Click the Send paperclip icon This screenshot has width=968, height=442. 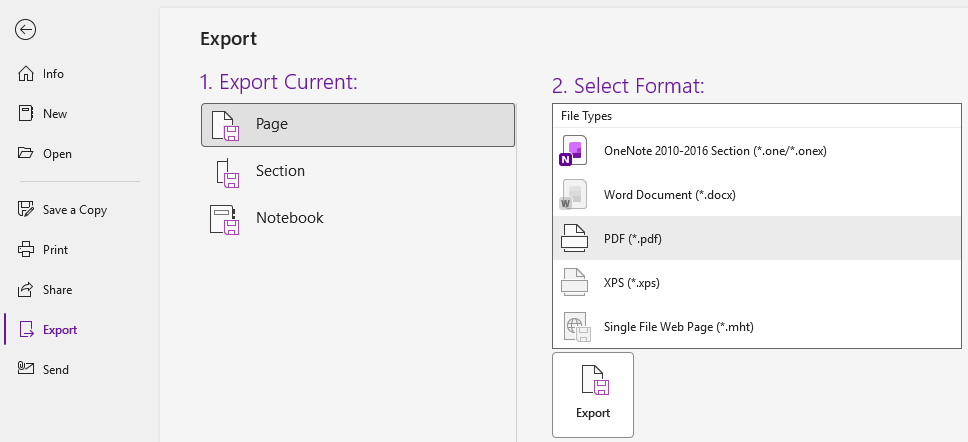click(26, 370)
